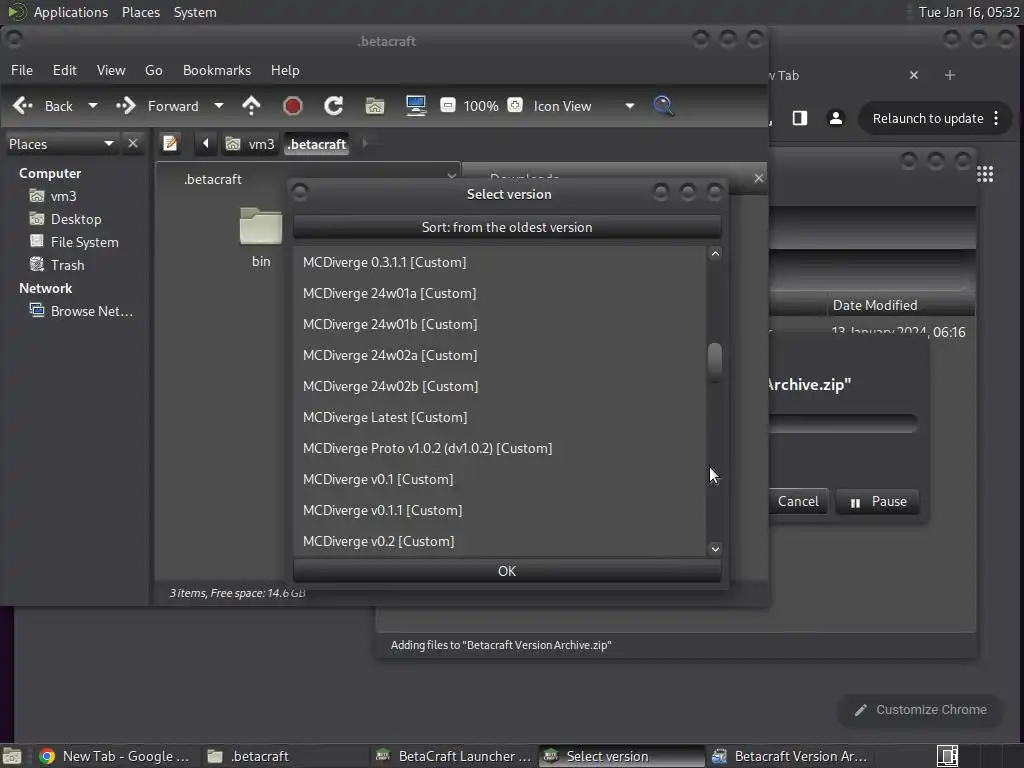Image resolution: width=1024 pixels, height=768 pixels.
Task: Add a new Chrome tab with plus
Action: click(950, 75)
